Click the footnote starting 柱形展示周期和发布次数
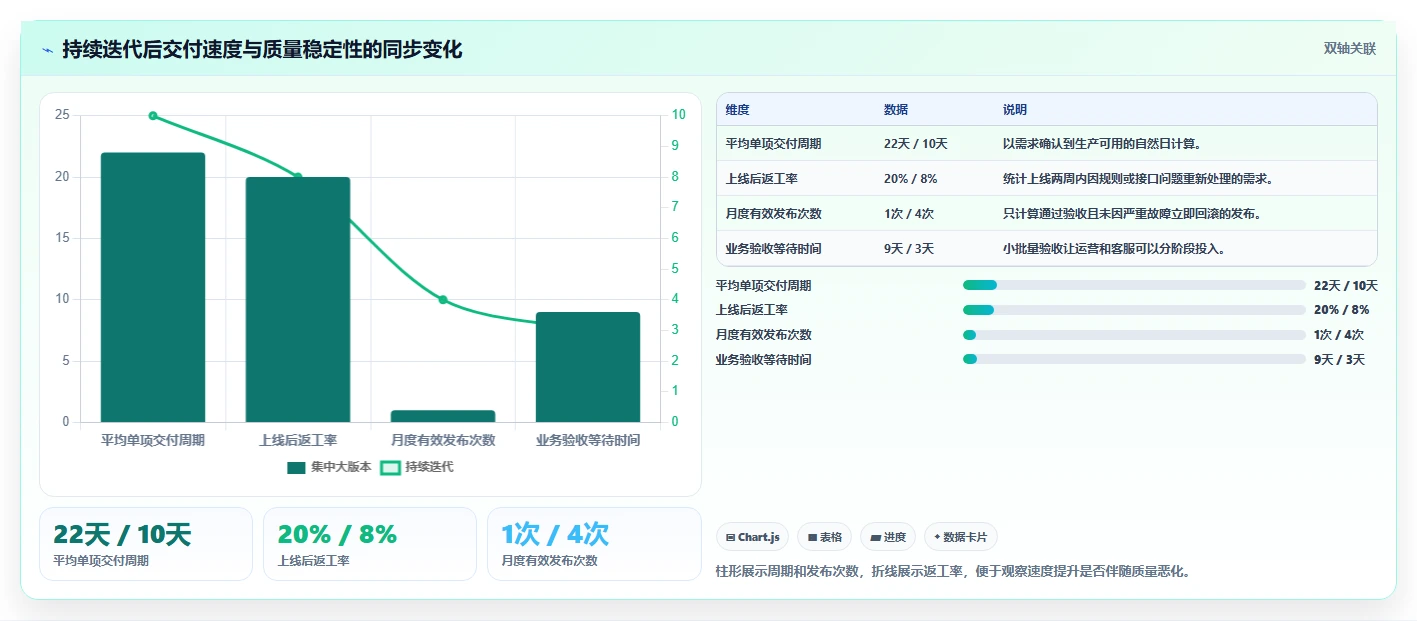This screenshot has height=621, width=1417. 953,572
